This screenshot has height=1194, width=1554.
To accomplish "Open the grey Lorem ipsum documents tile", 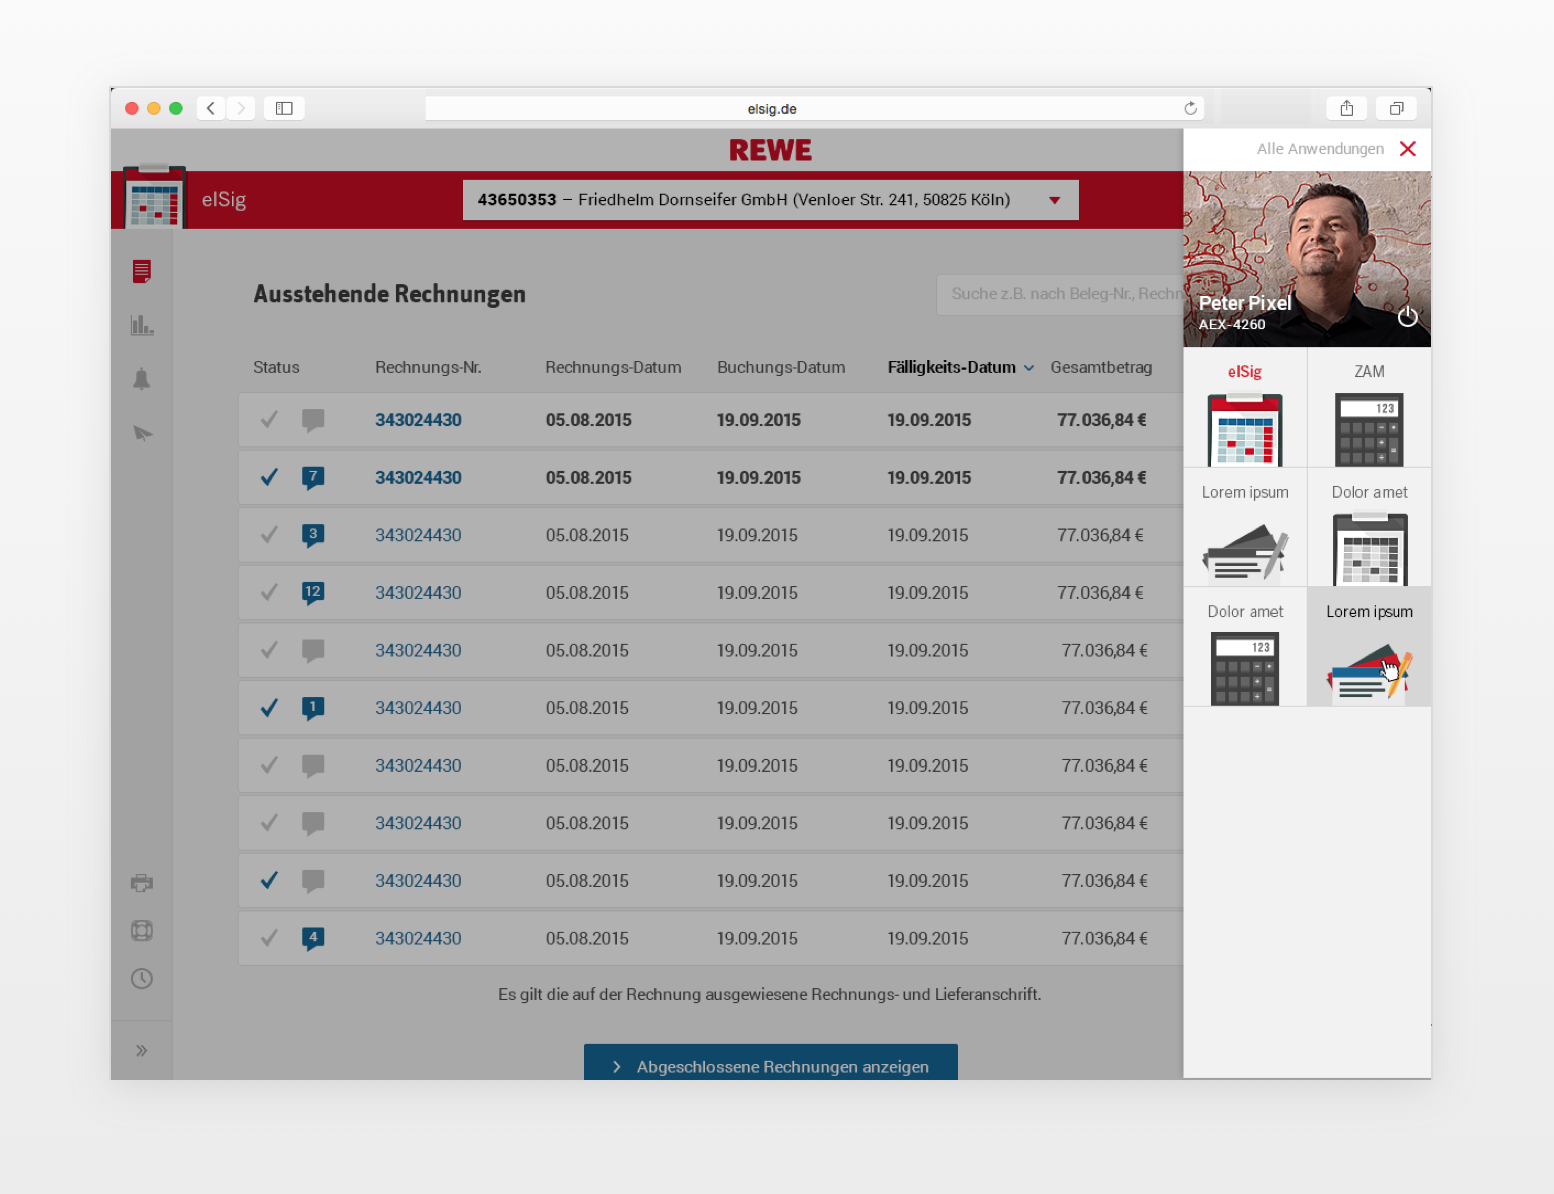I will [x=1245, y=528].
